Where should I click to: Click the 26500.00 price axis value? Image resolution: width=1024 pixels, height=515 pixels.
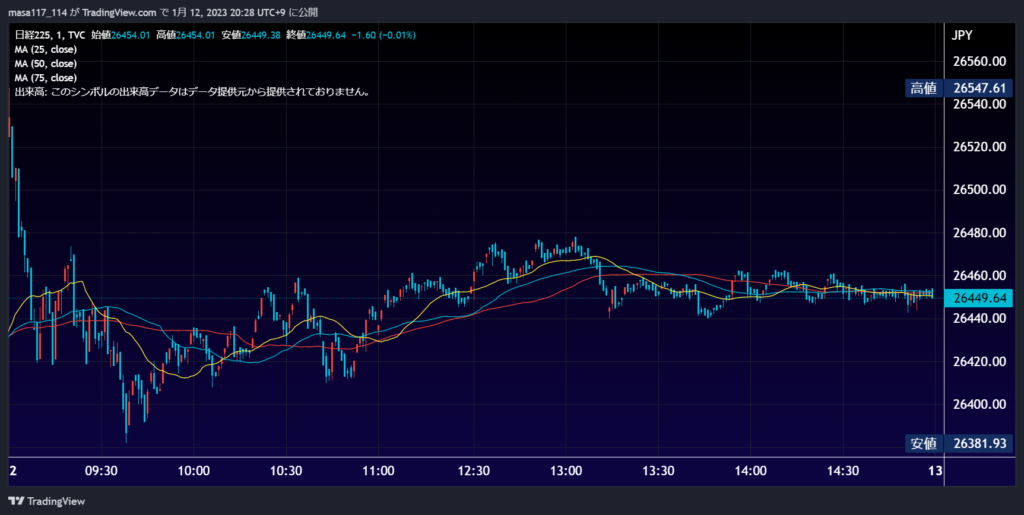point(980,189)
